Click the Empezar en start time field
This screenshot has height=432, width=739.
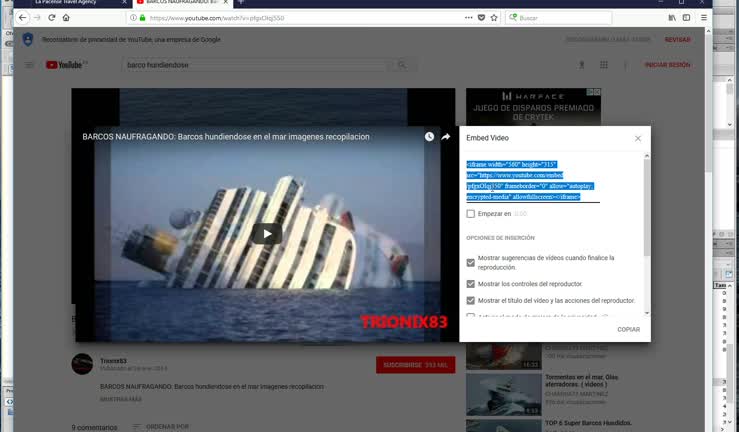521,214
